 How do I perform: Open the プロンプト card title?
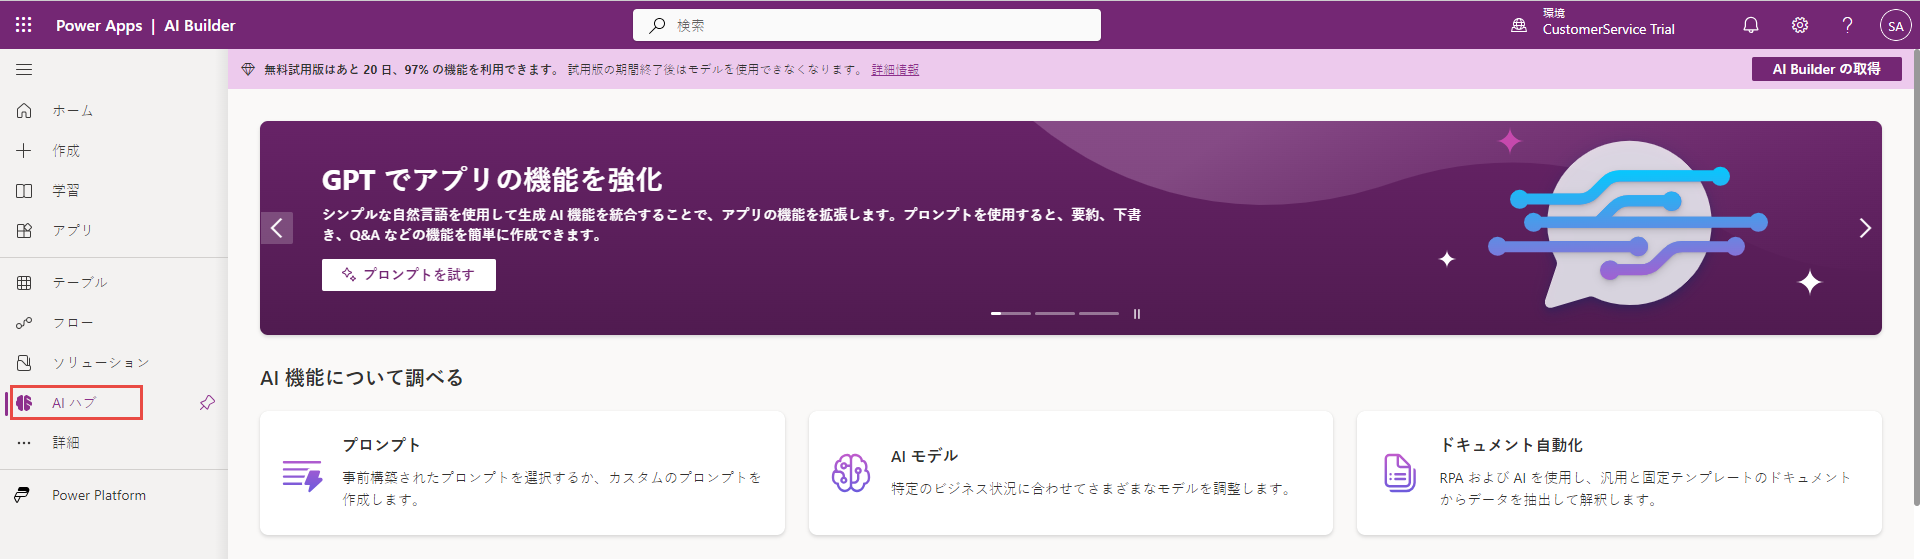point(381,445)
